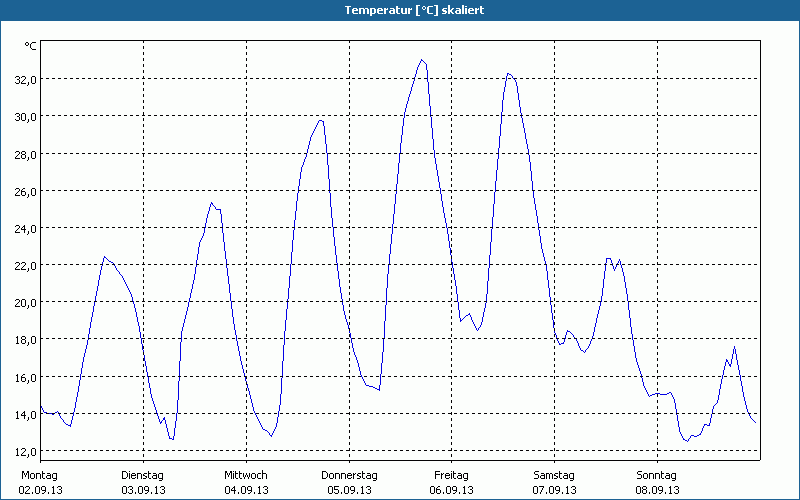Viewport: 800px width, 500px height.
Task: Click the Dienstag day label
Action: 142,476
